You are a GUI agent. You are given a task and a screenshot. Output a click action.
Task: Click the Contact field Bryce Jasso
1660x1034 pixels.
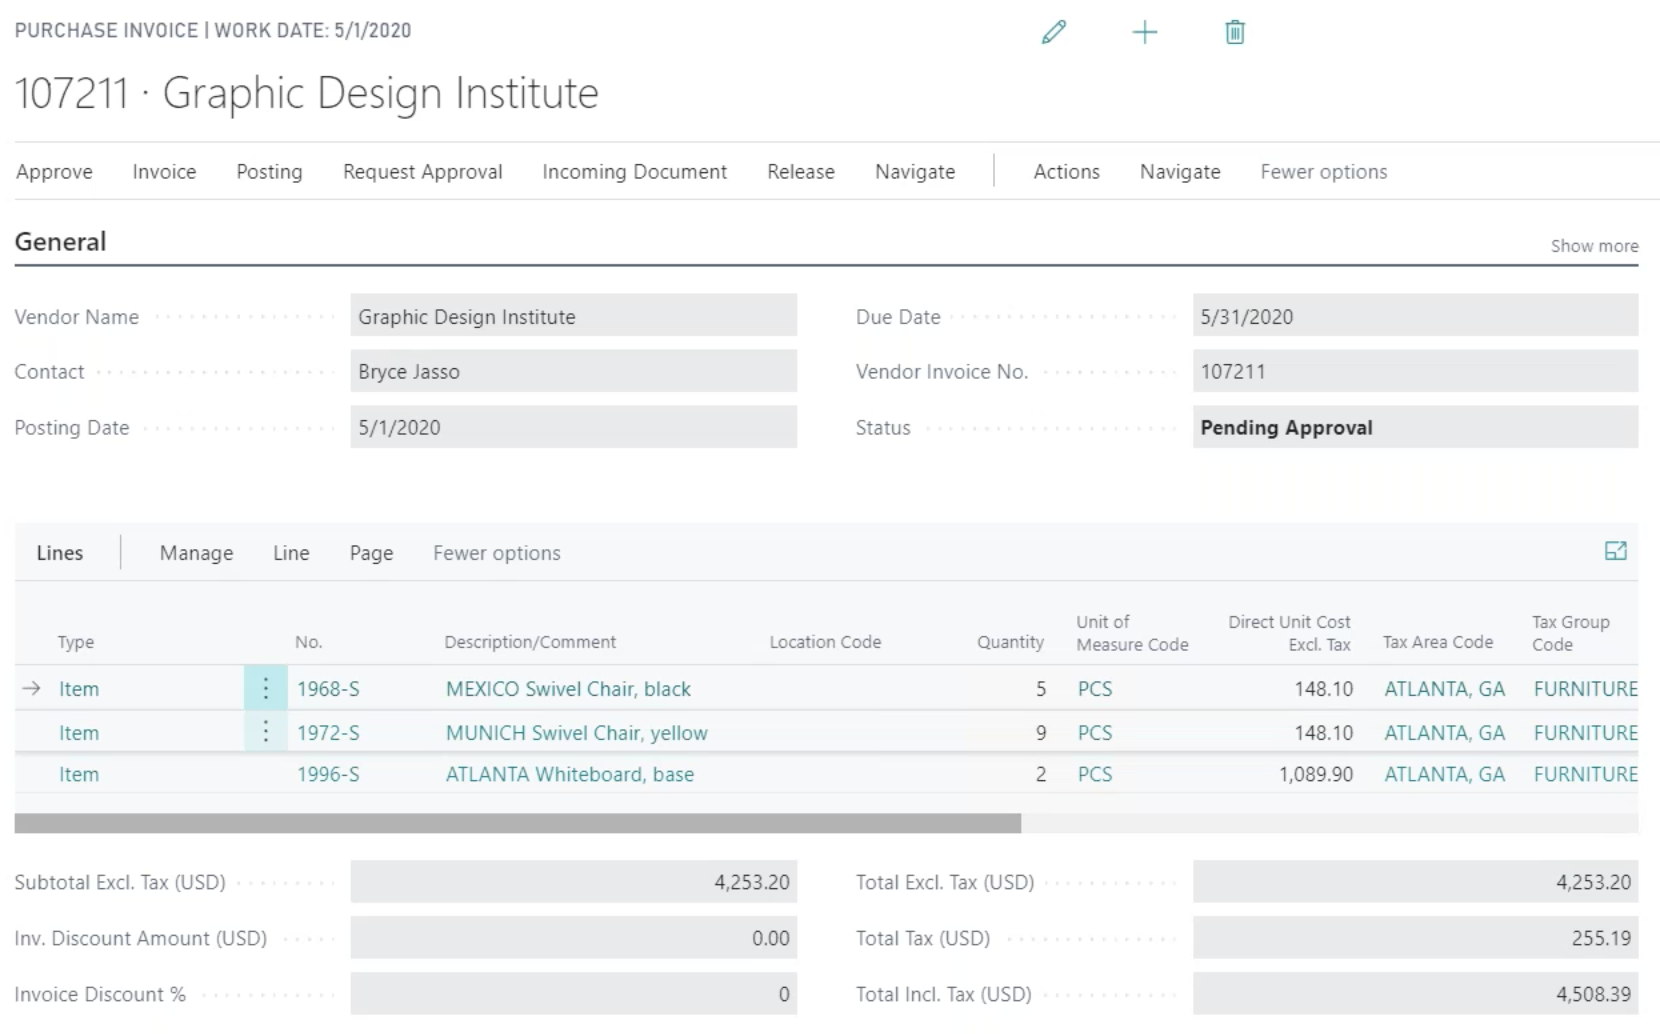pyautogui.click(x=573, y=371)
